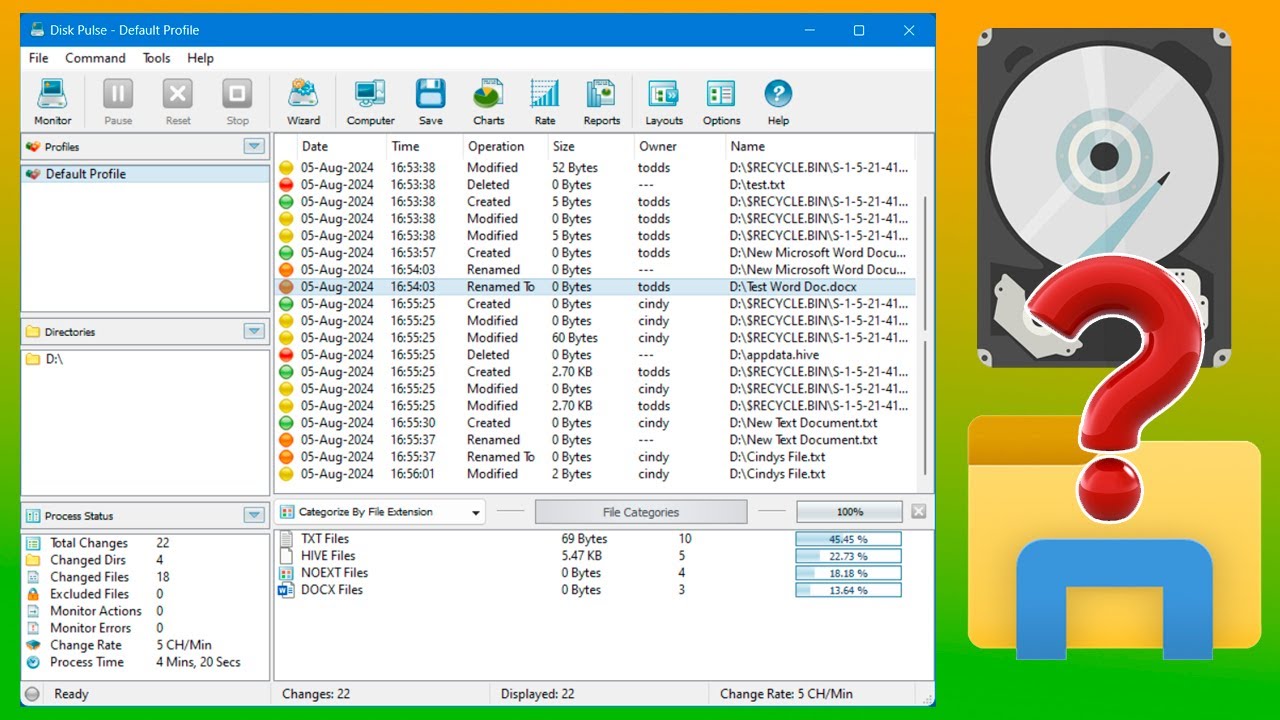Image resolution: width=1280 pixels, height=720 pixels.
Task: Click the 5.47 KB HIVE Files size
Action: tap(582, 556)
